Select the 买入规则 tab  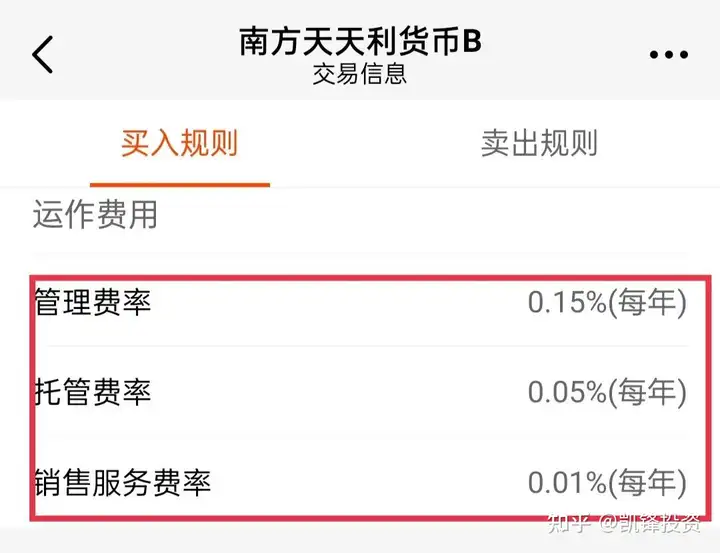coord(180,143)
